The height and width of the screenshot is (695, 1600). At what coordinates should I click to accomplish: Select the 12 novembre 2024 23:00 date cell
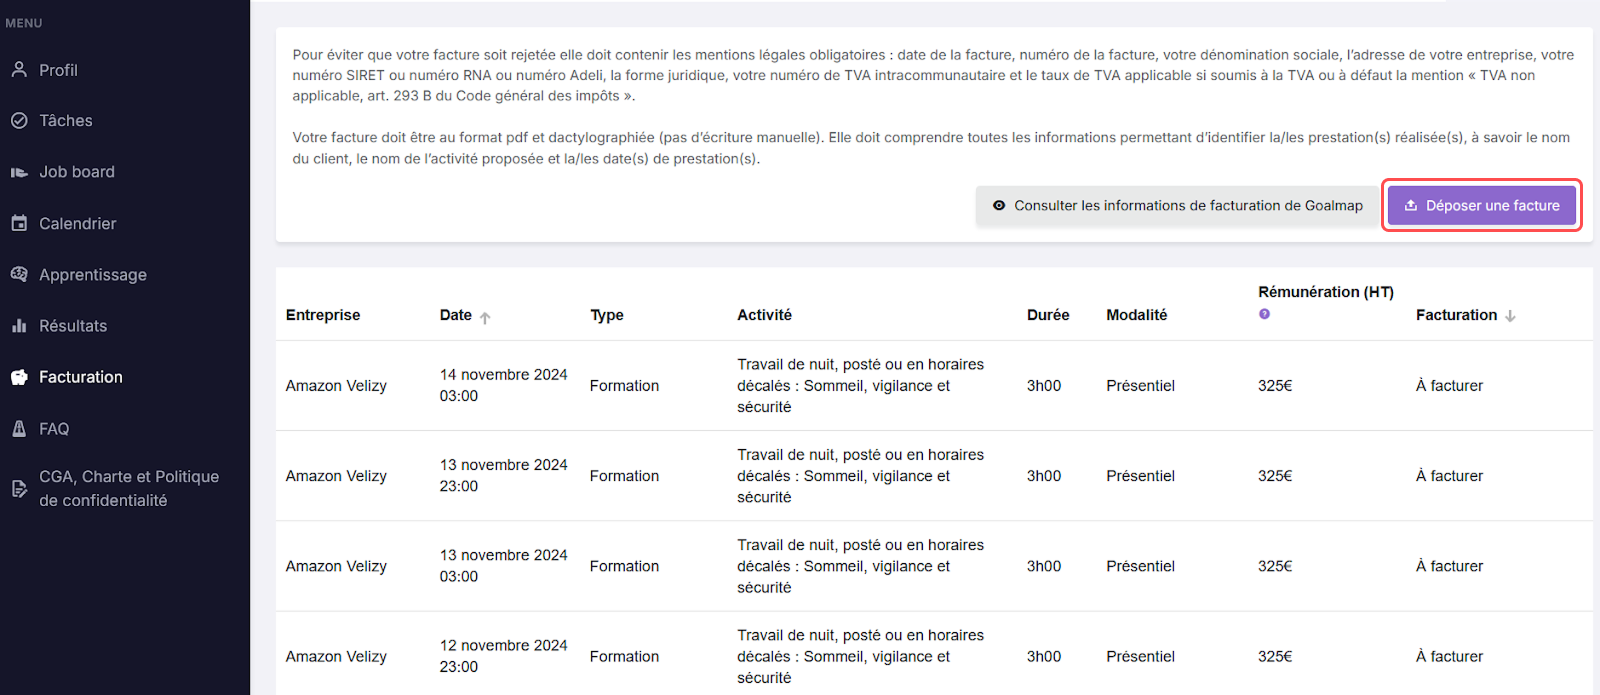tap(504, 656)
